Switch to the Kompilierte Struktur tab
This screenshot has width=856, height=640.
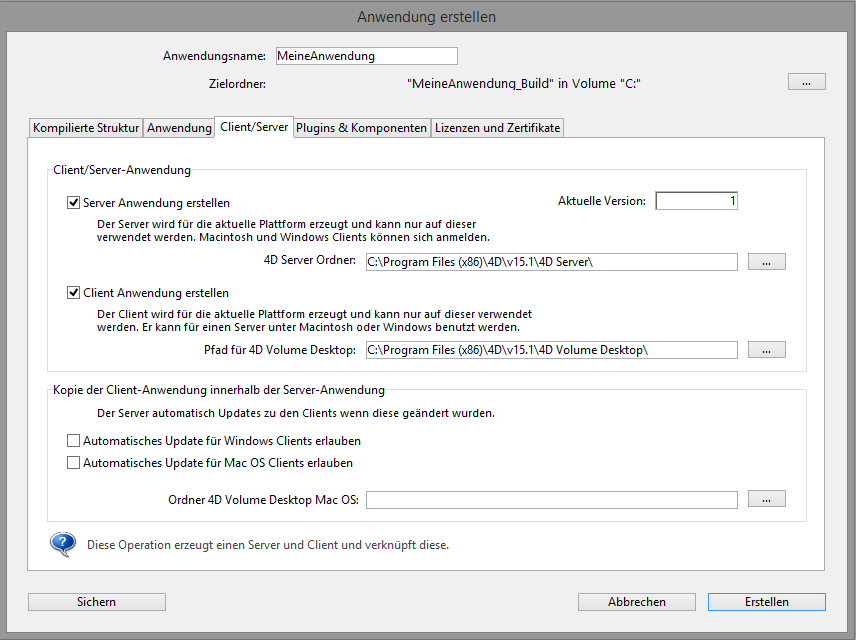[86, 128]
